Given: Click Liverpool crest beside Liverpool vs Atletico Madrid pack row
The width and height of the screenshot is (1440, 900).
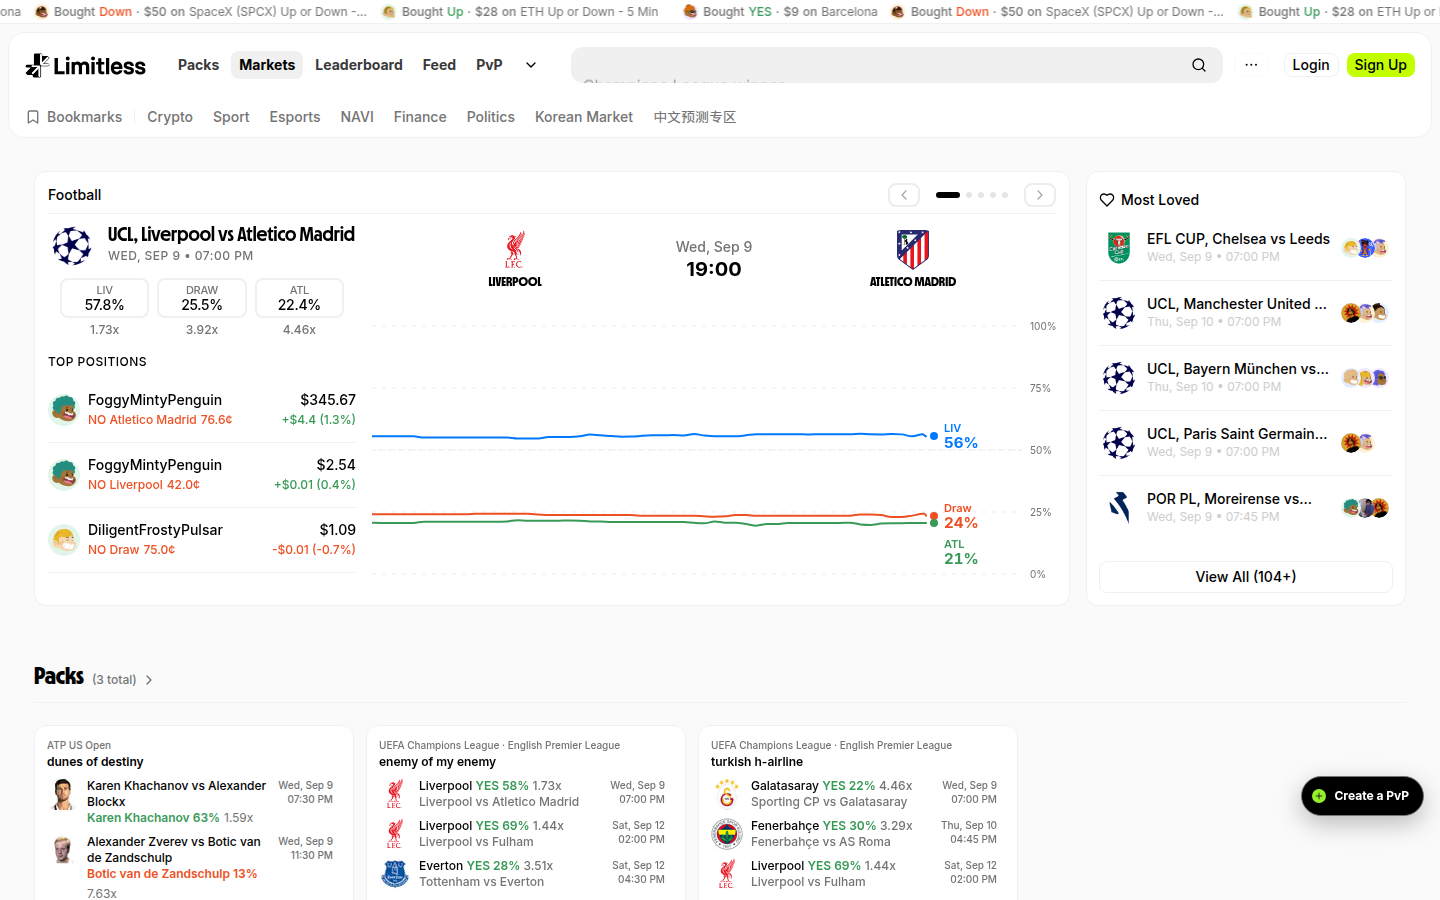Looking at the screenshot, I should pyautogui.click(x=395, y=794).
